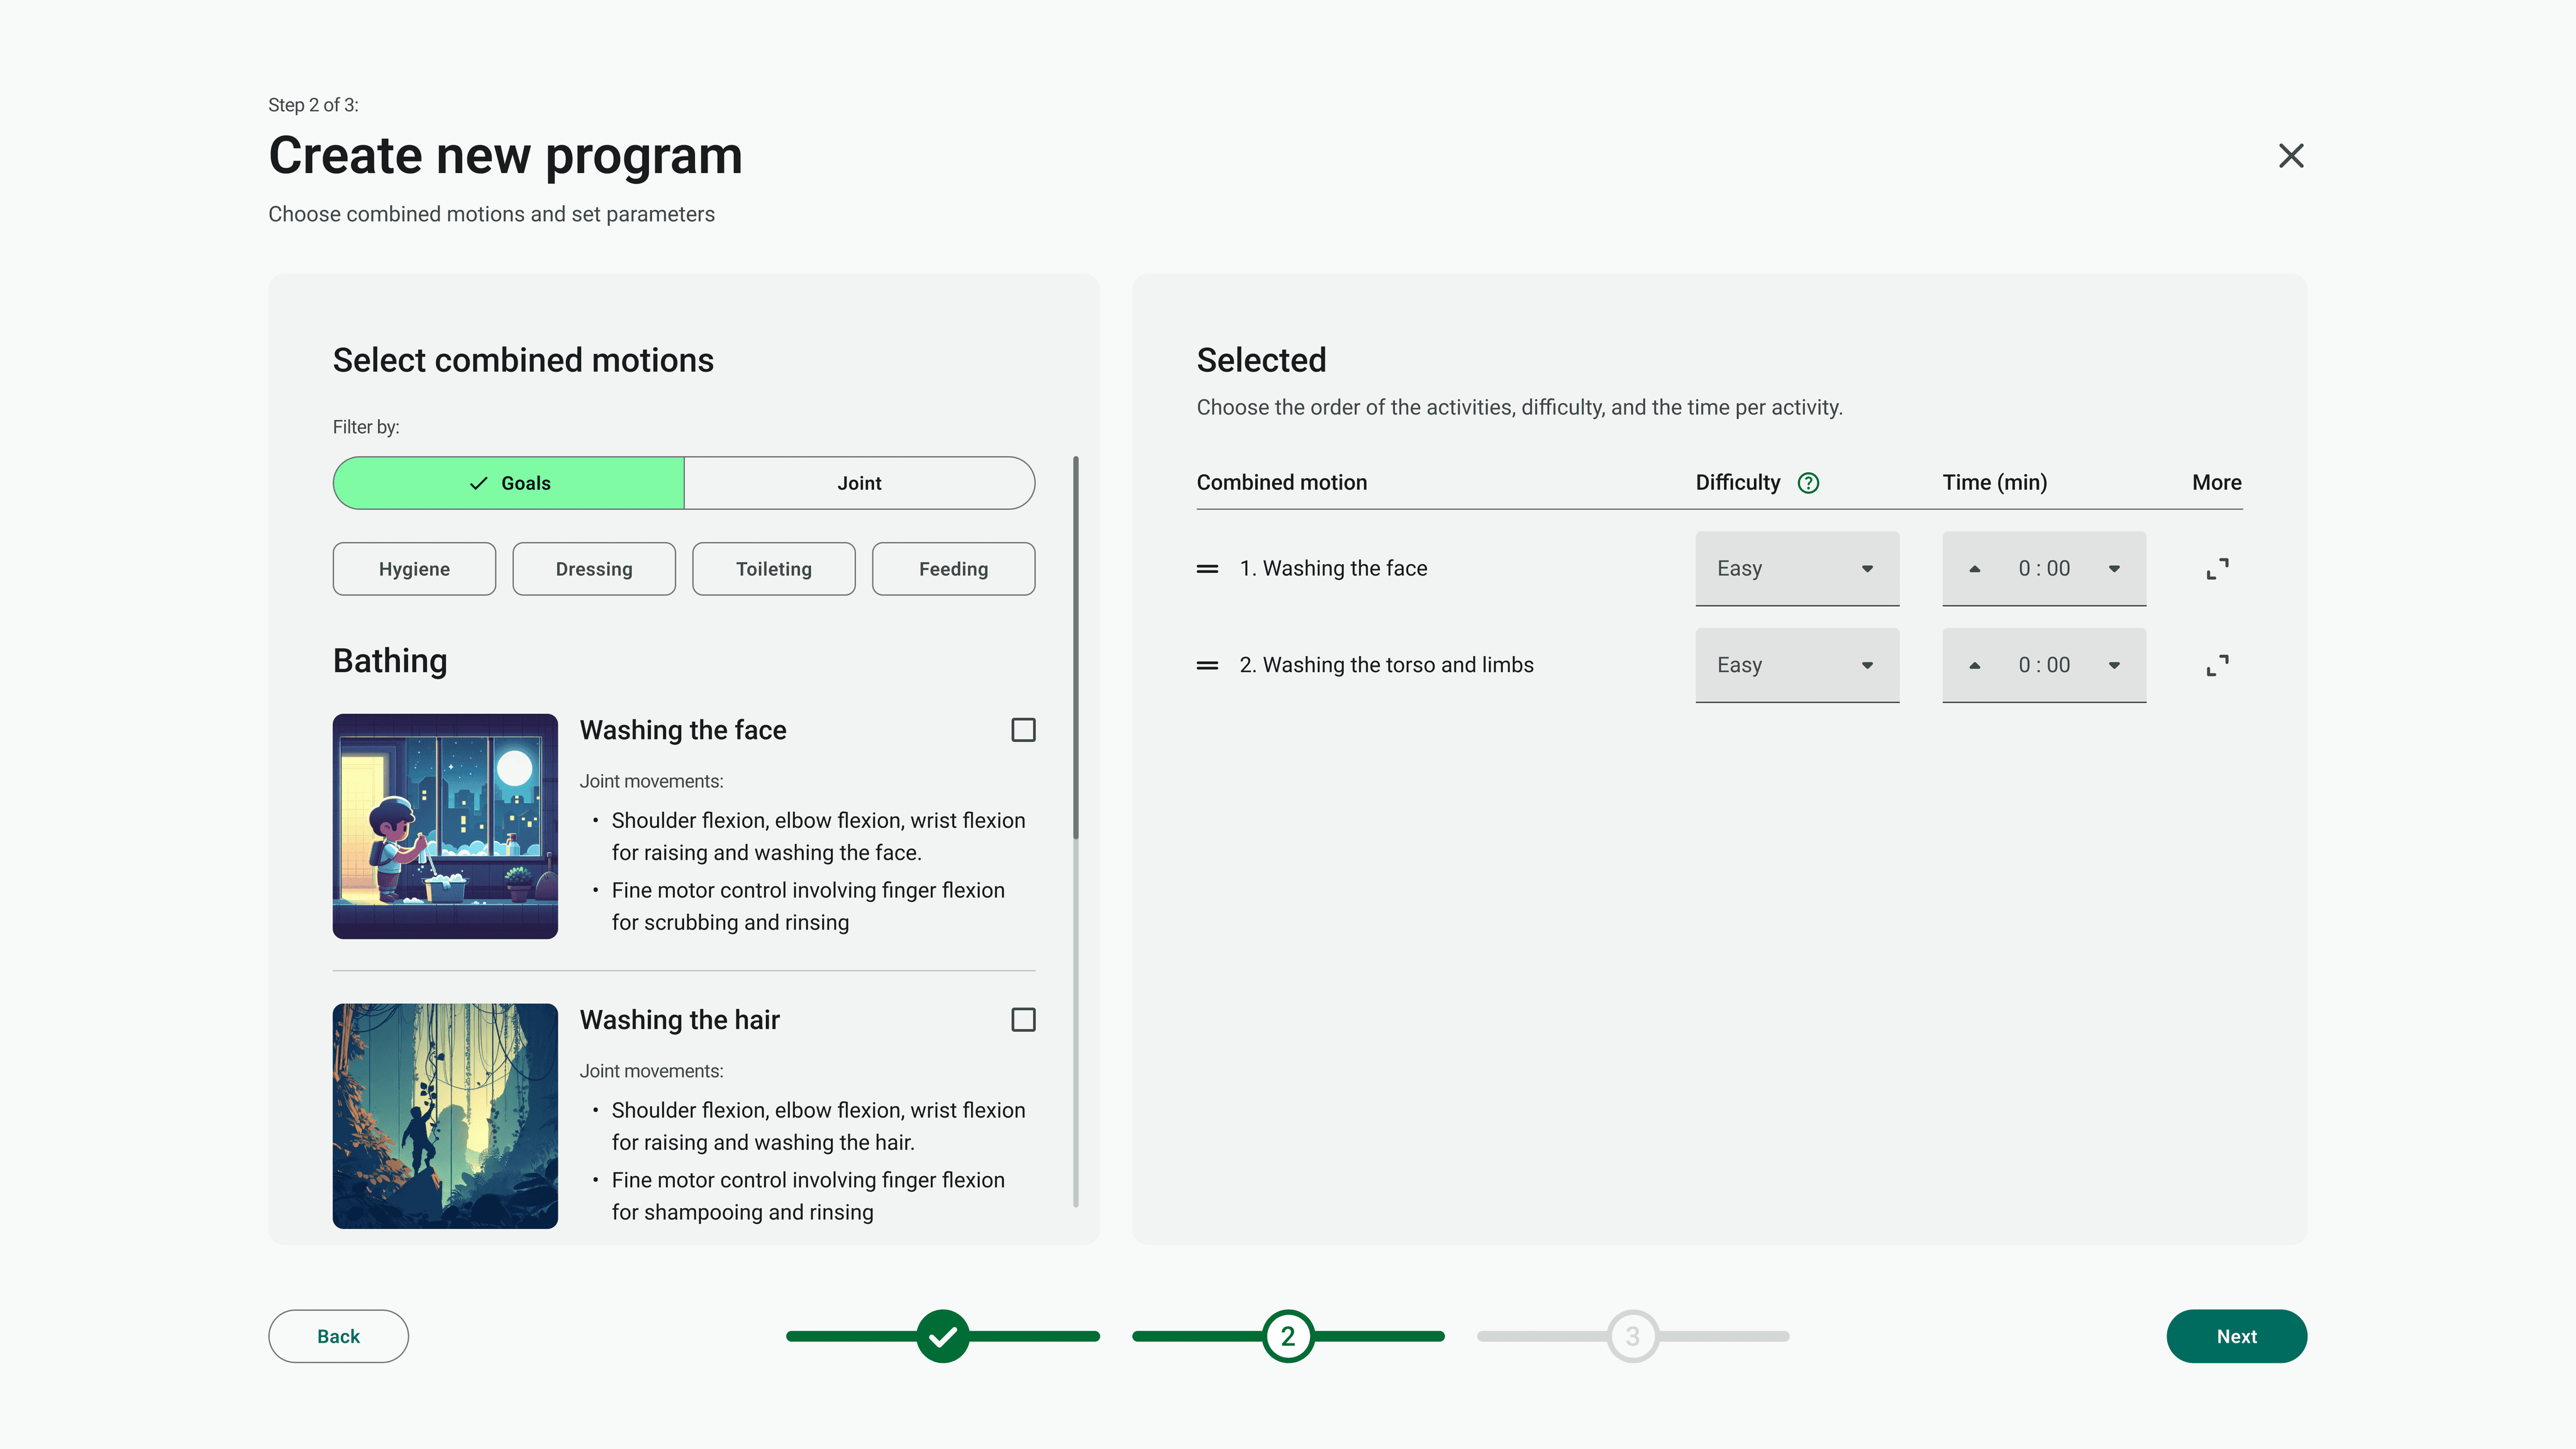This screenshot has width=2576, height=1449.
Task: Click step 3 circle in progress indicator
Action: tap(1632, 1336)
